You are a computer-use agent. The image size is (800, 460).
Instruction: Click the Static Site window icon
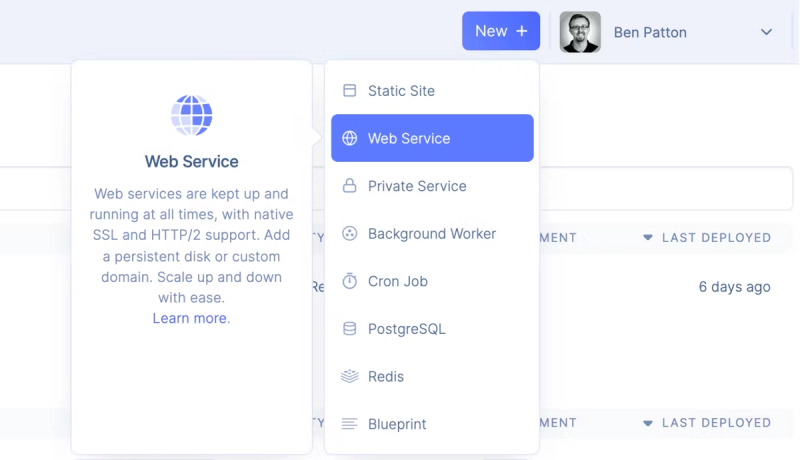(349, 91)
